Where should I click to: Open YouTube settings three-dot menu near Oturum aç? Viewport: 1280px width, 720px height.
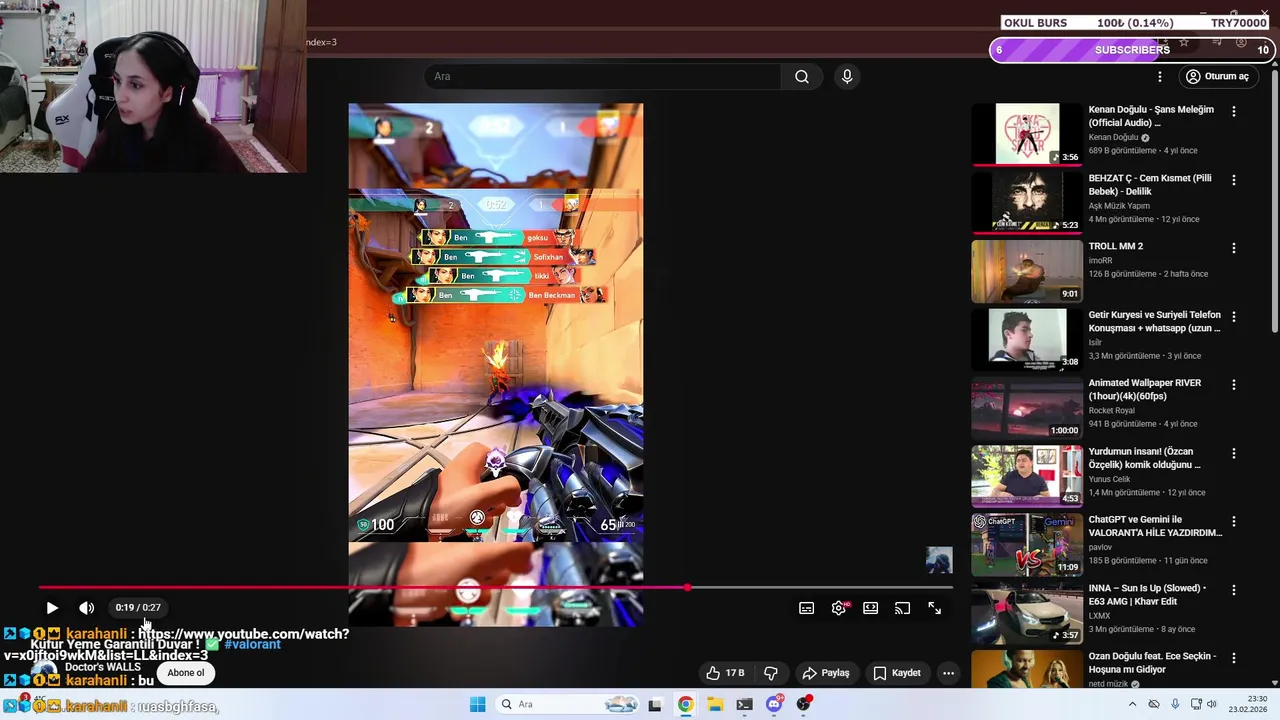1160,77
